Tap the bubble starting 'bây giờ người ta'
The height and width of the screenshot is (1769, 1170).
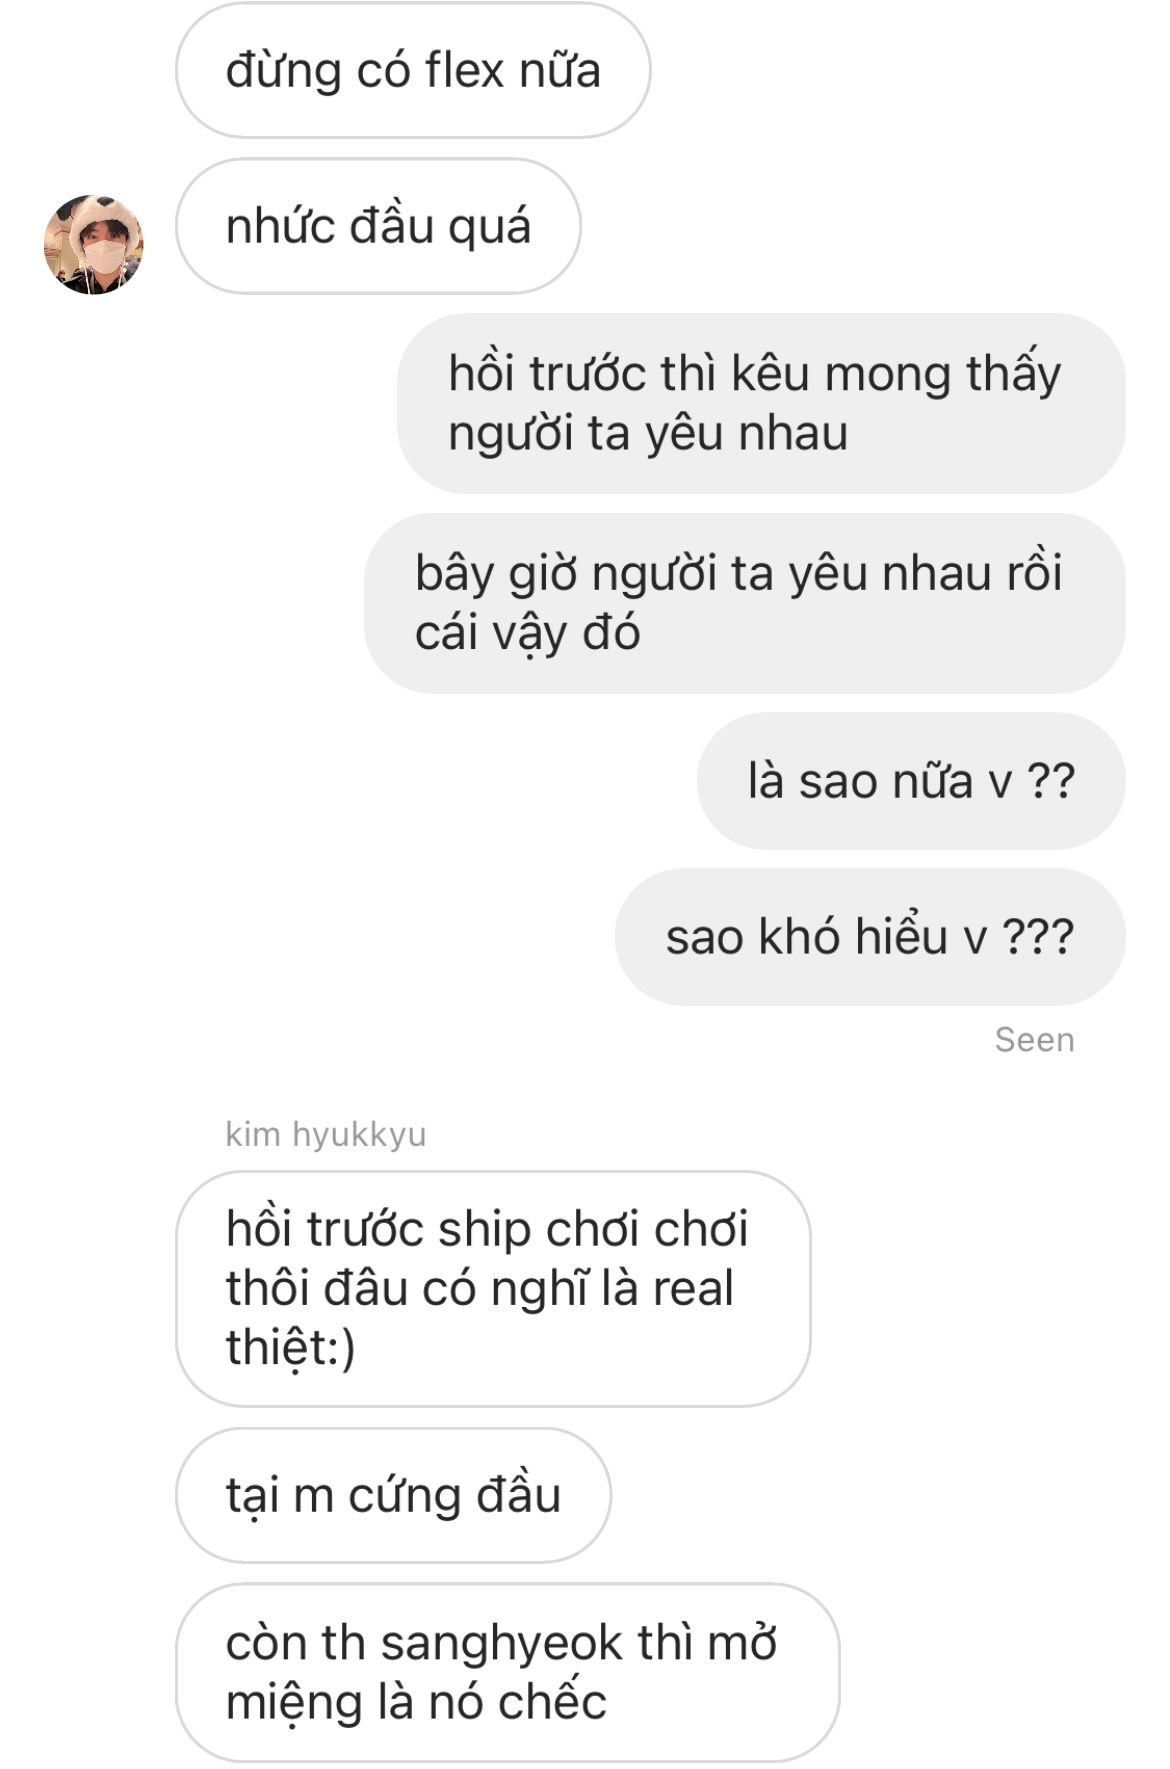click(745, 603)
